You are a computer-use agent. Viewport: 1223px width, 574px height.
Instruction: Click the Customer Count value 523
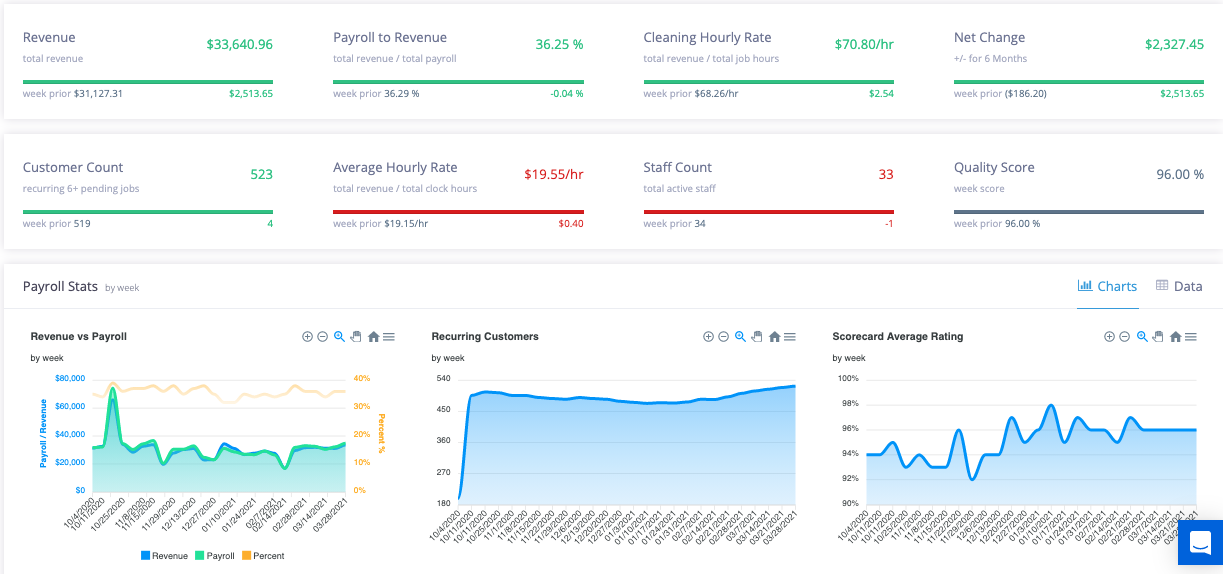click(x=261, y=174)
